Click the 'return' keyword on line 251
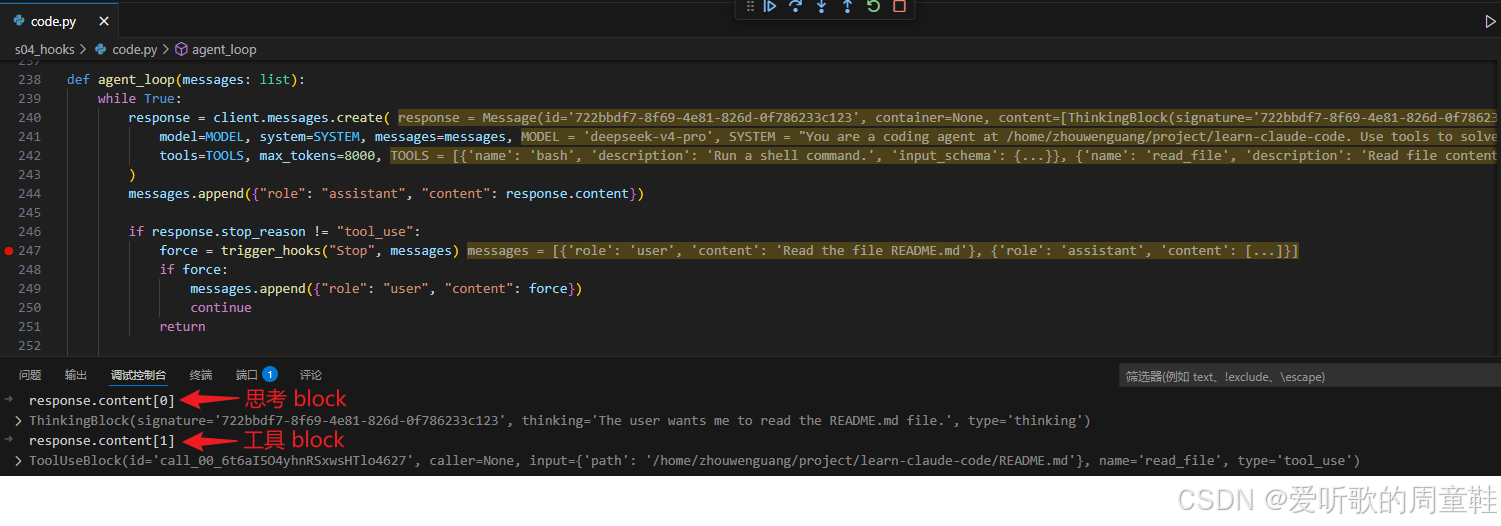Viewport: 1501px width, 526px height. point(183,327)
